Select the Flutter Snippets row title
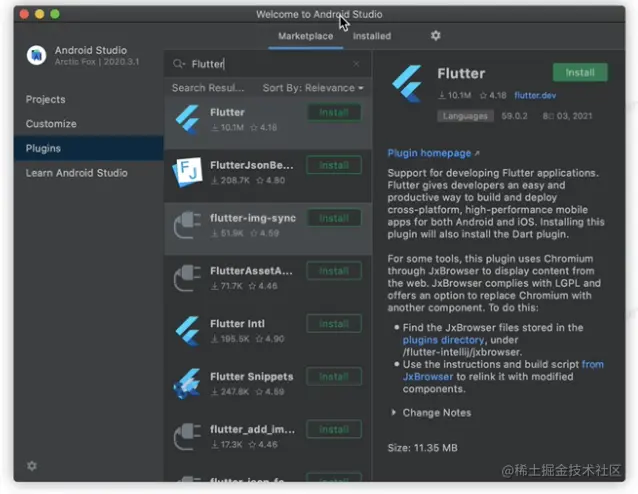Screen dimensions: 638x494 [x=251, y=377]
